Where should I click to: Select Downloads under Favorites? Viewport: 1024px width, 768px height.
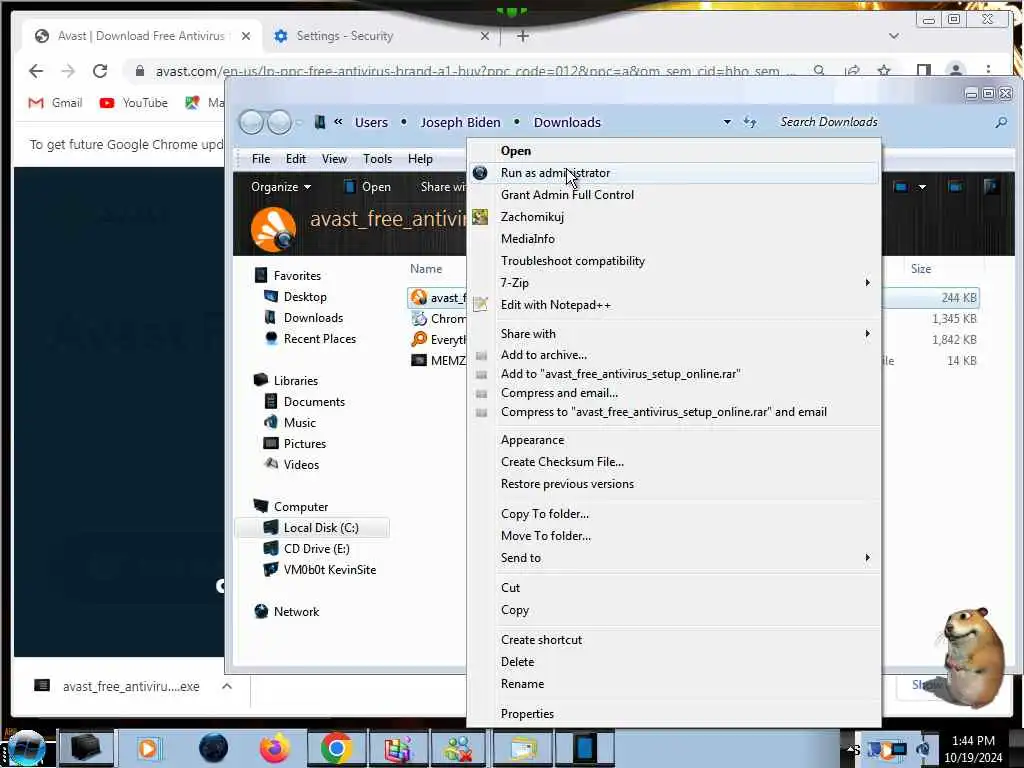tap(313, 317)
